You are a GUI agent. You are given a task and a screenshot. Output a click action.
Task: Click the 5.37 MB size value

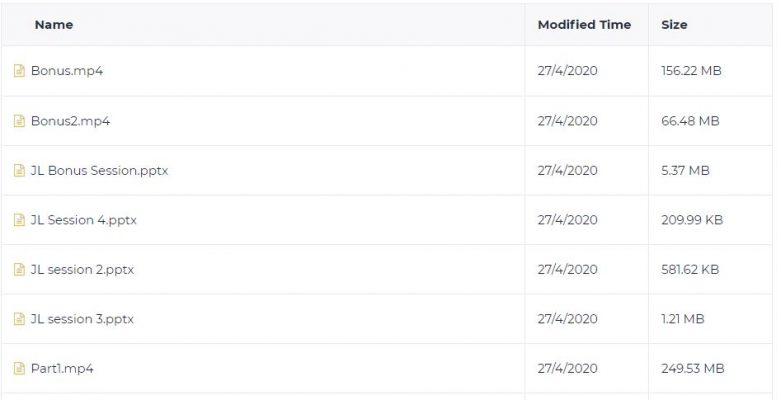click(x=685, y=170)
